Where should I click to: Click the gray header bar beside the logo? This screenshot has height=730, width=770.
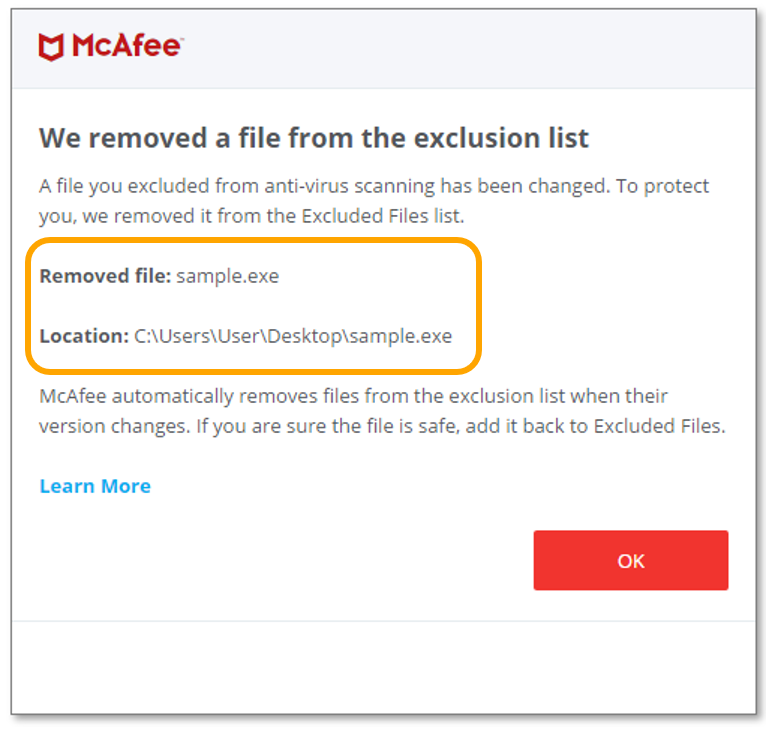click(470, 48)
